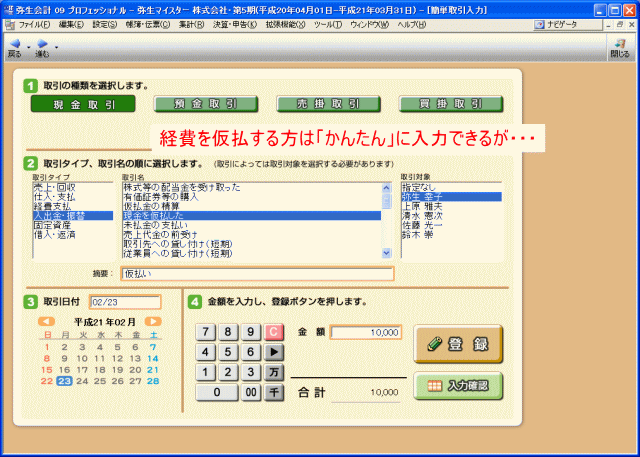
Task: Select 経費支払 in 取引タイプ list
Action: 73,206
